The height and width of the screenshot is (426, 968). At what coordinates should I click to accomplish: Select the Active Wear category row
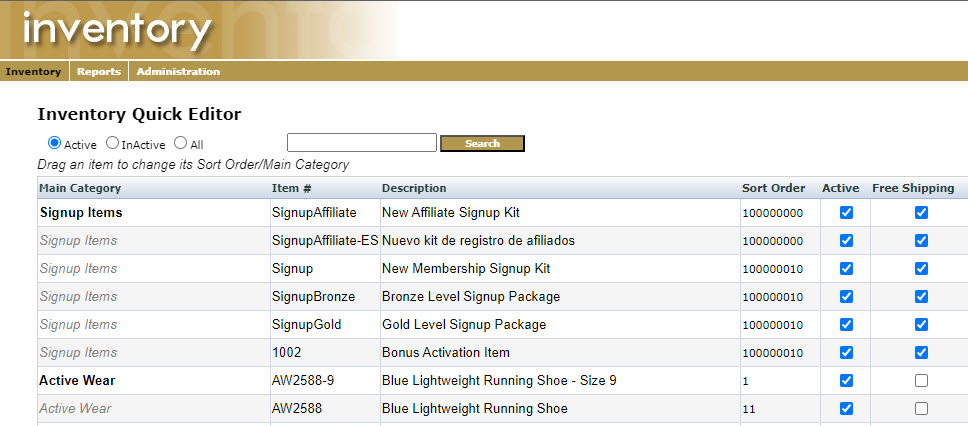coord(78,381)
